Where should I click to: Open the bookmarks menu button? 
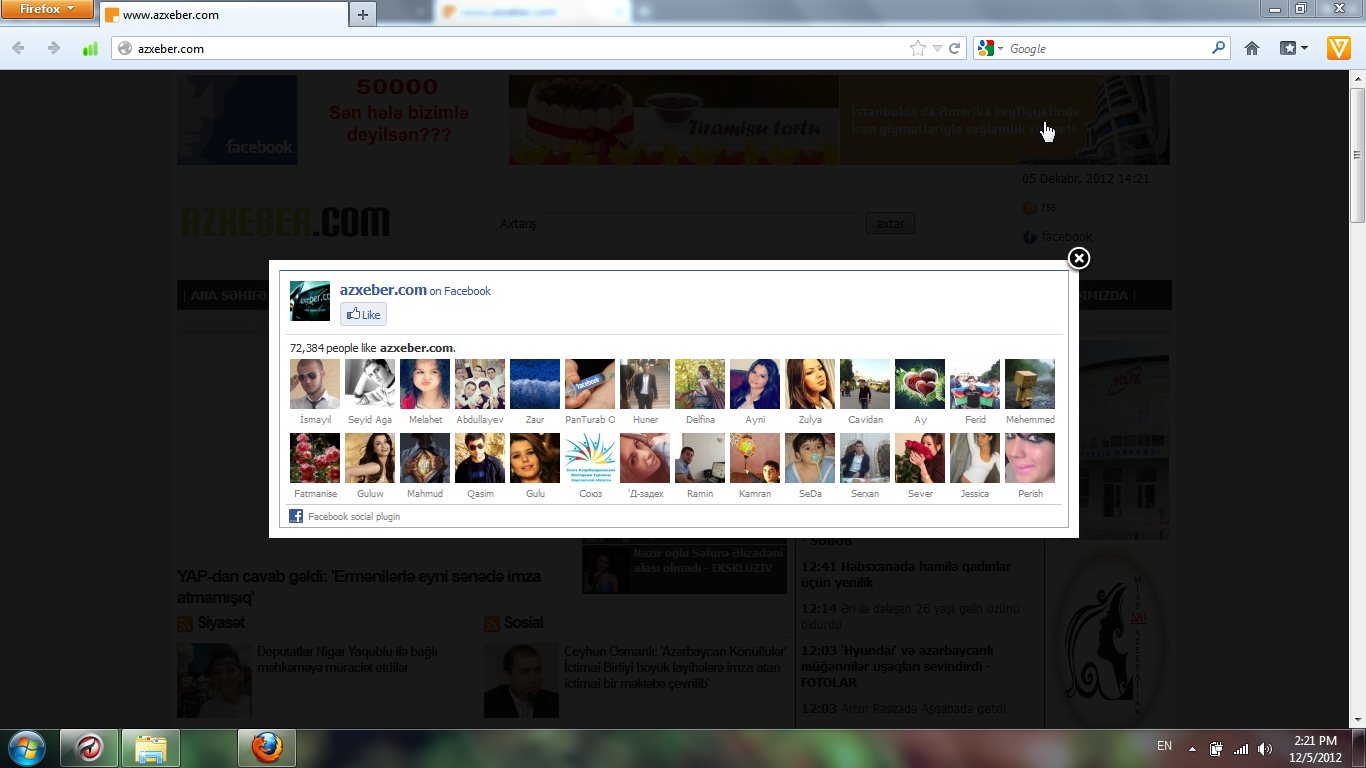click(1294, 48)
